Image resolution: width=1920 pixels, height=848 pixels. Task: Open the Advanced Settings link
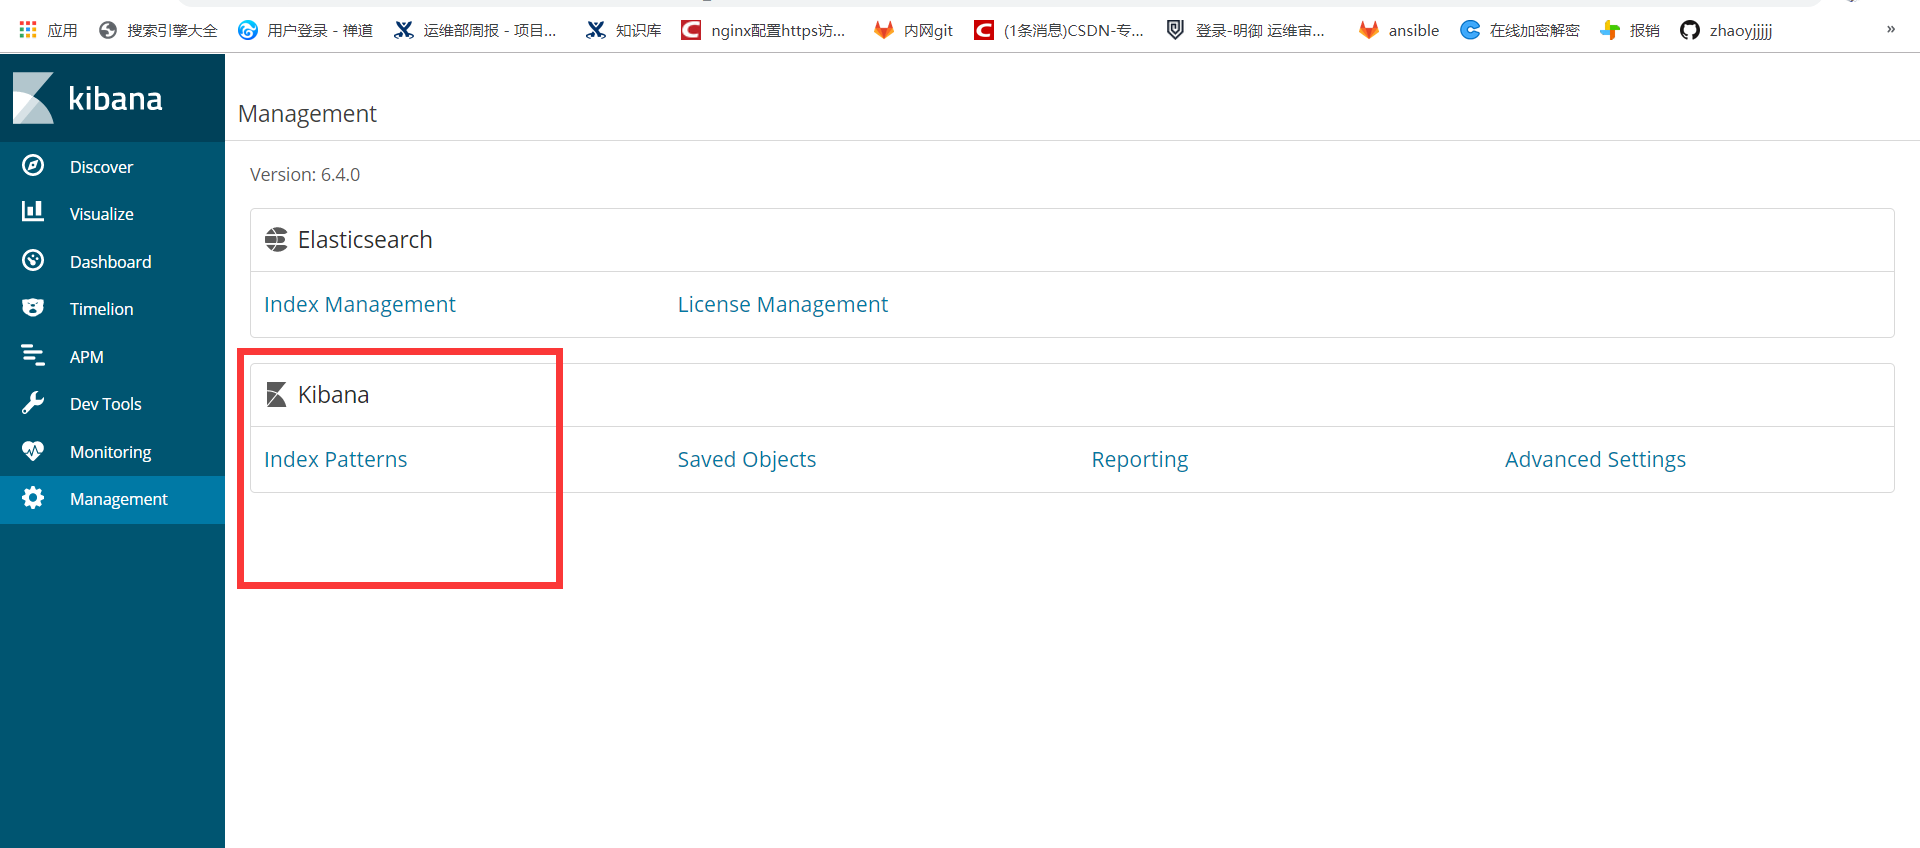point(1596,459)
